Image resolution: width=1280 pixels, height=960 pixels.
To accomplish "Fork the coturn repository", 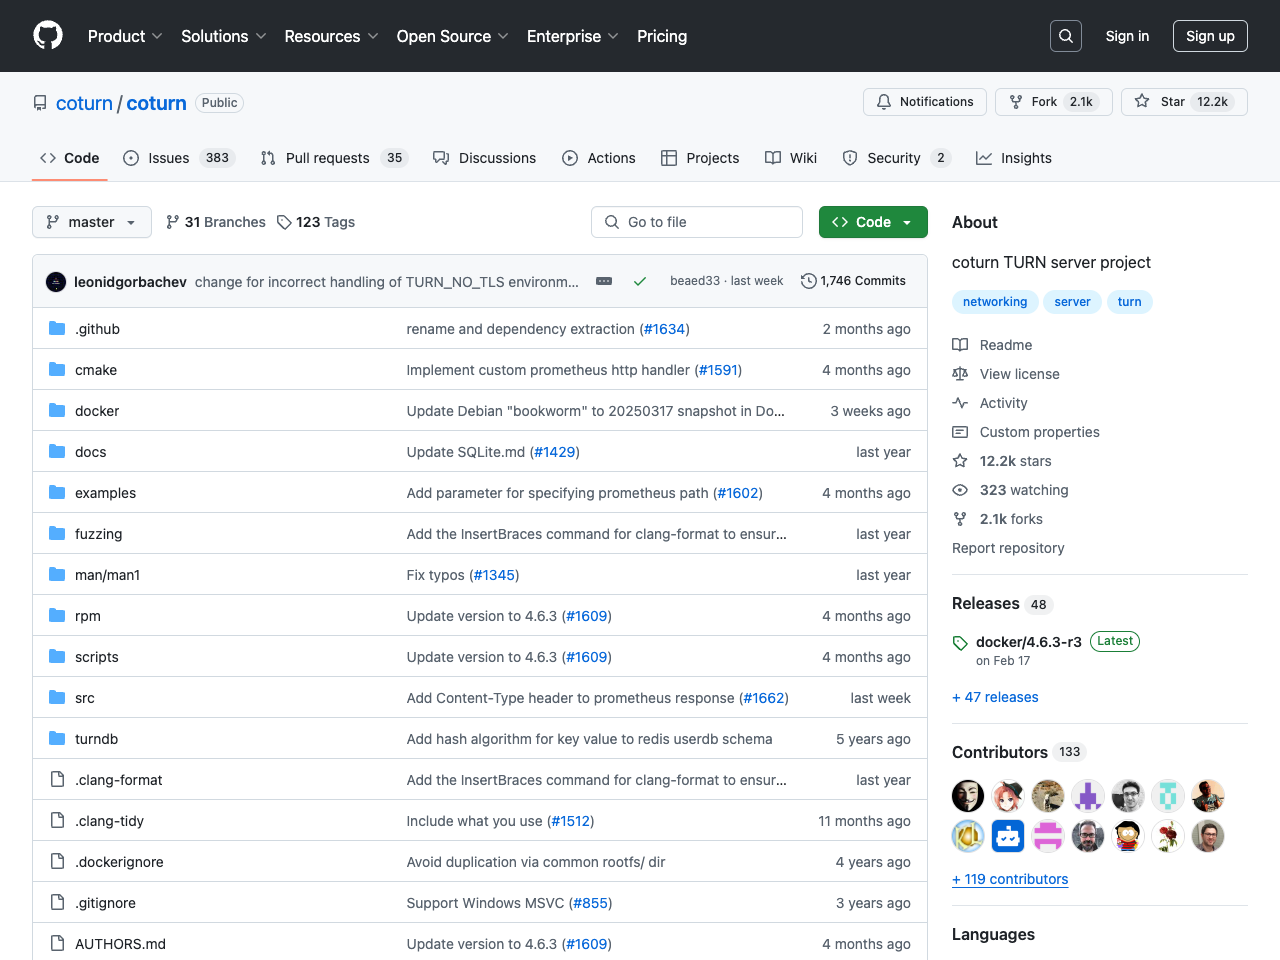I will (1053, 102).
